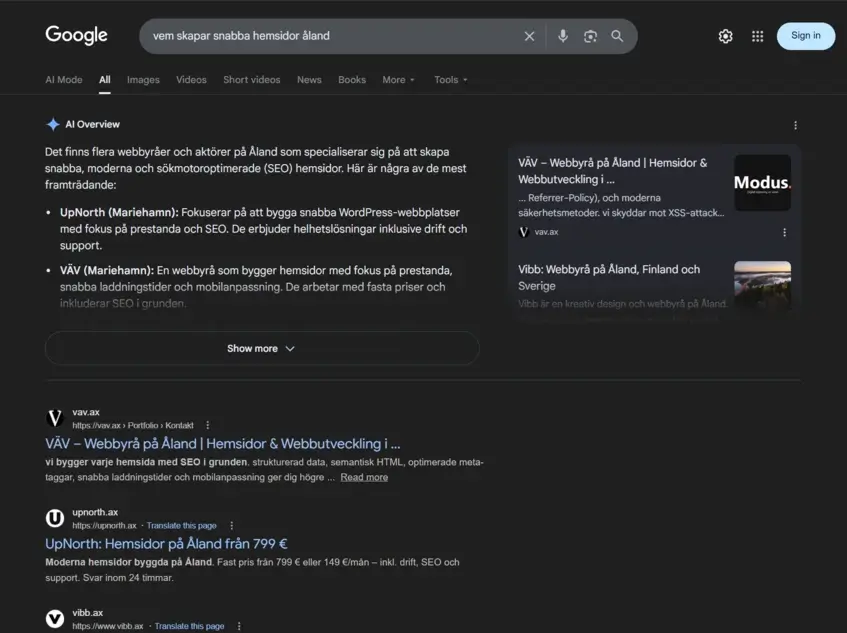The image size is (847, 633).
Task: Click the Modus thumbnail on VÄV card
Action: (762, 183)
